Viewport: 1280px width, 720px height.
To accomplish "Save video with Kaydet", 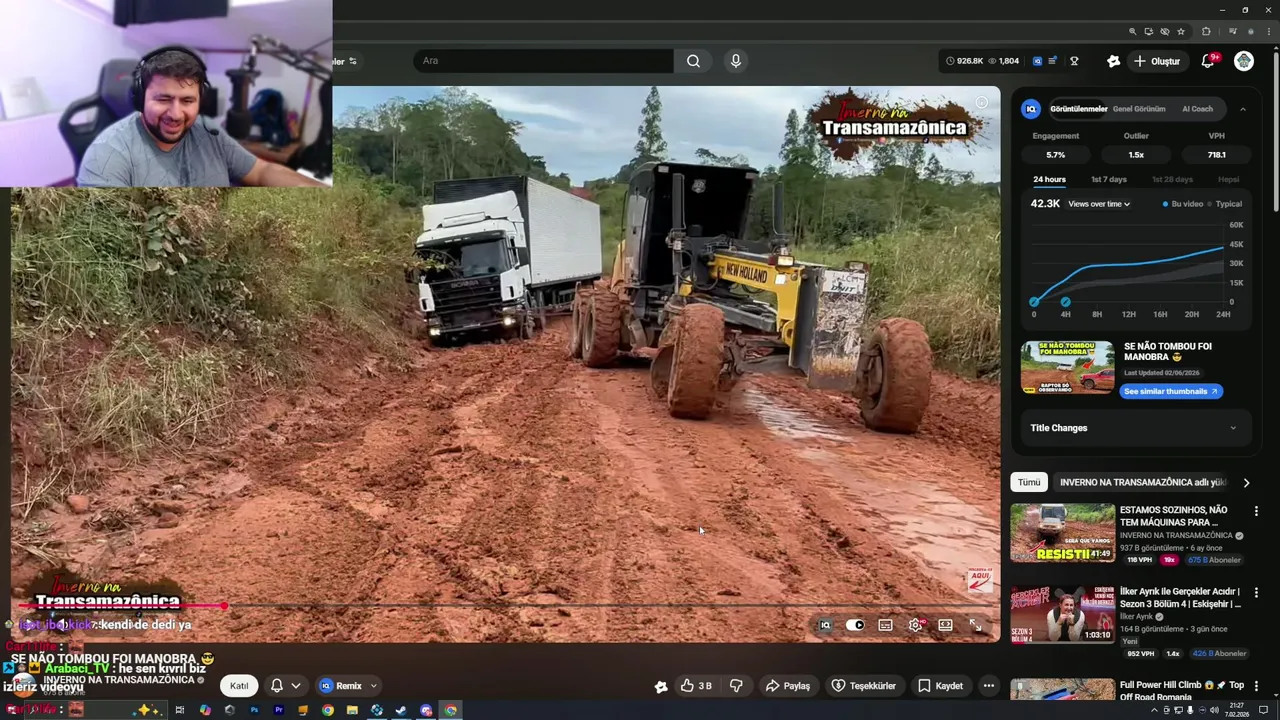I will coord(940,686).
